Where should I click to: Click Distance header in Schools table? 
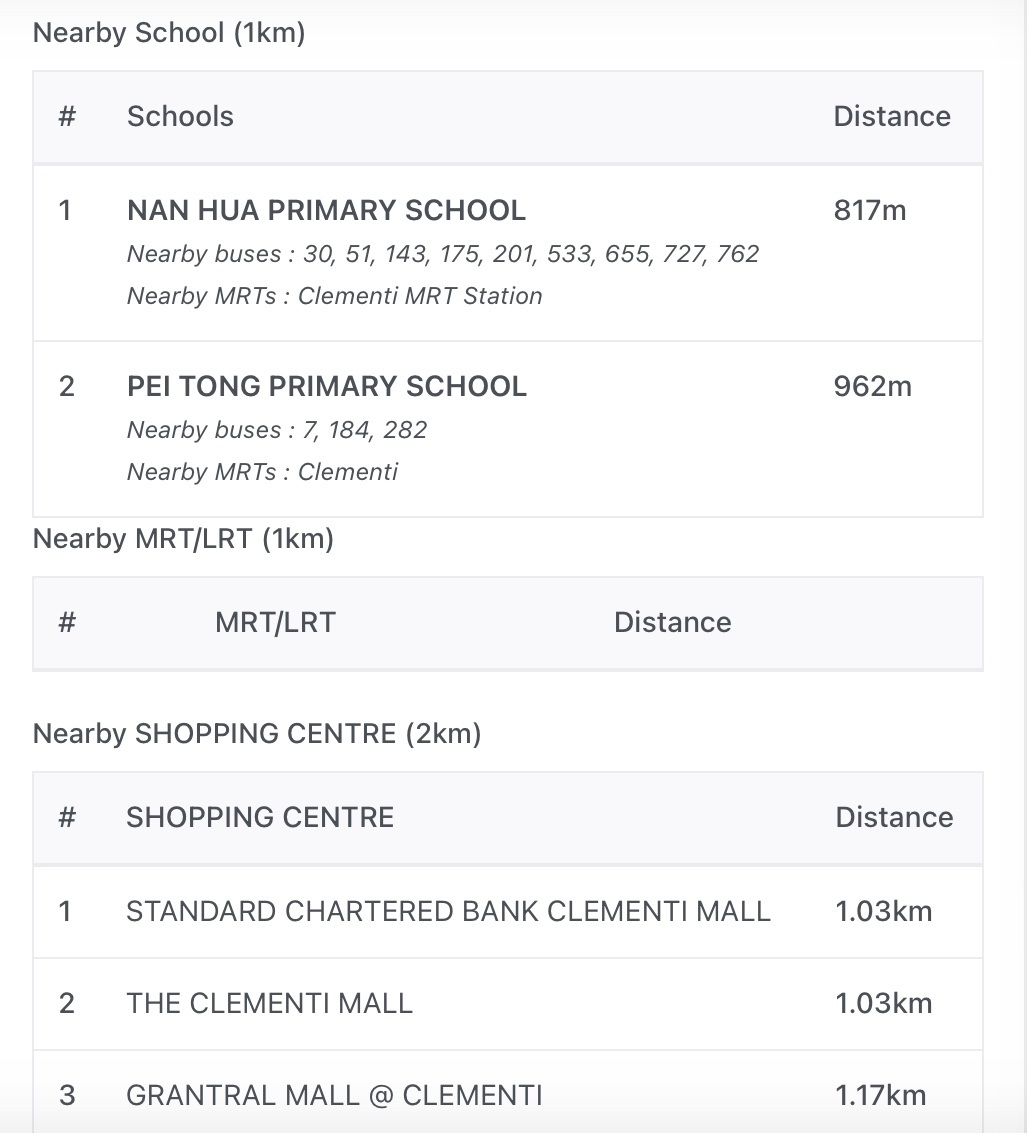(891, 117)
